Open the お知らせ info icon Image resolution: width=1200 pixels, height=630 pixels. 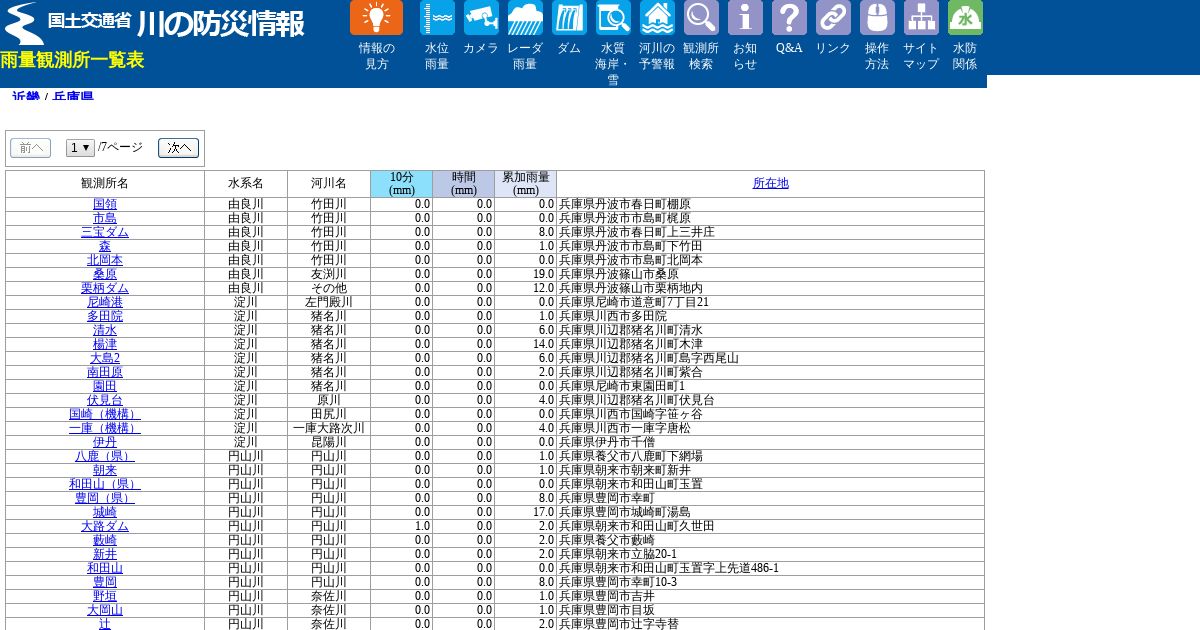pos(745,18)
